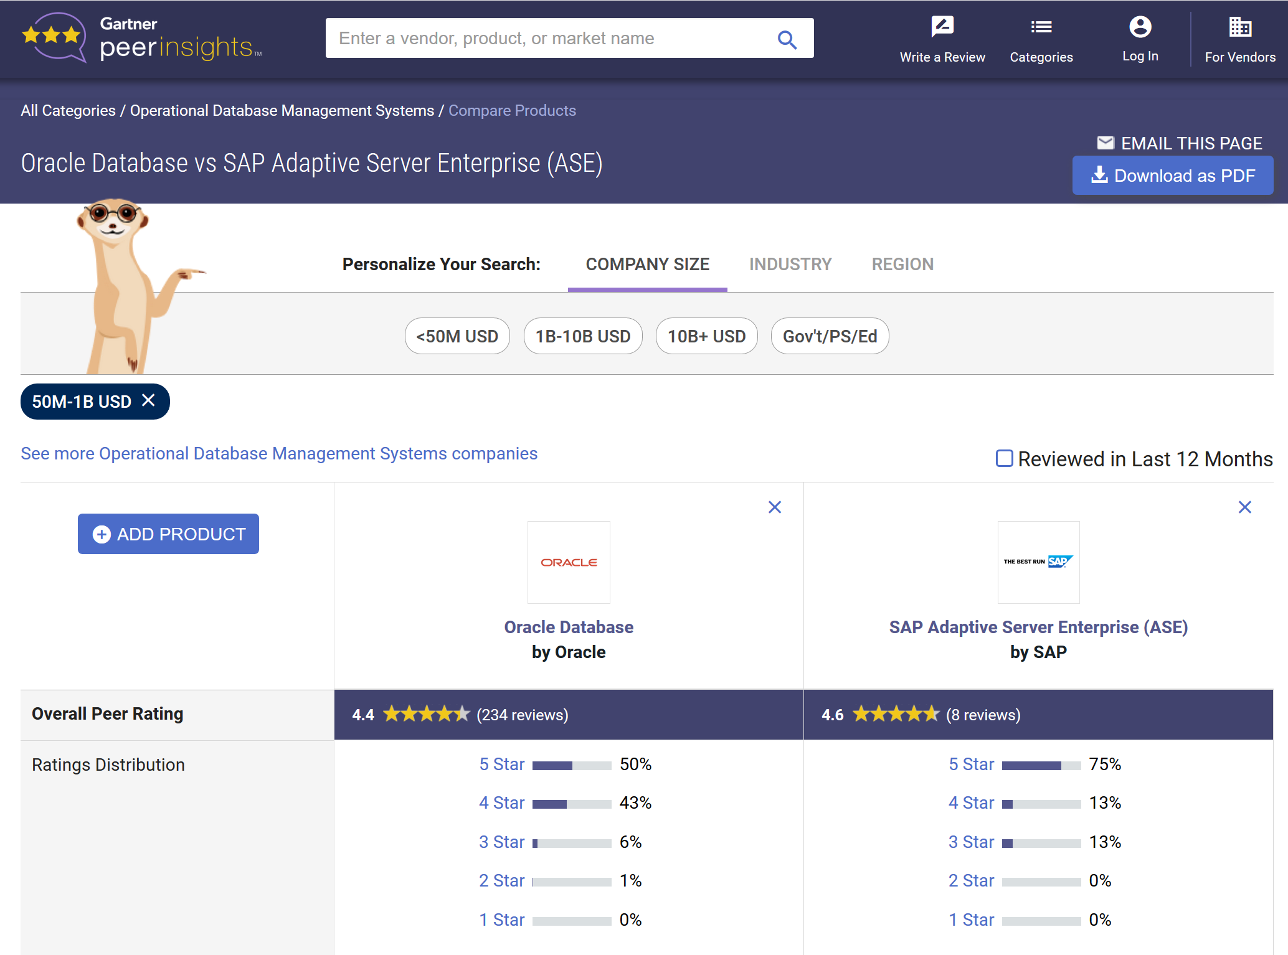Click SAP ASE's 5 Star rating link
This screenshot has width=1288, height=955.
tap(972, 764)
